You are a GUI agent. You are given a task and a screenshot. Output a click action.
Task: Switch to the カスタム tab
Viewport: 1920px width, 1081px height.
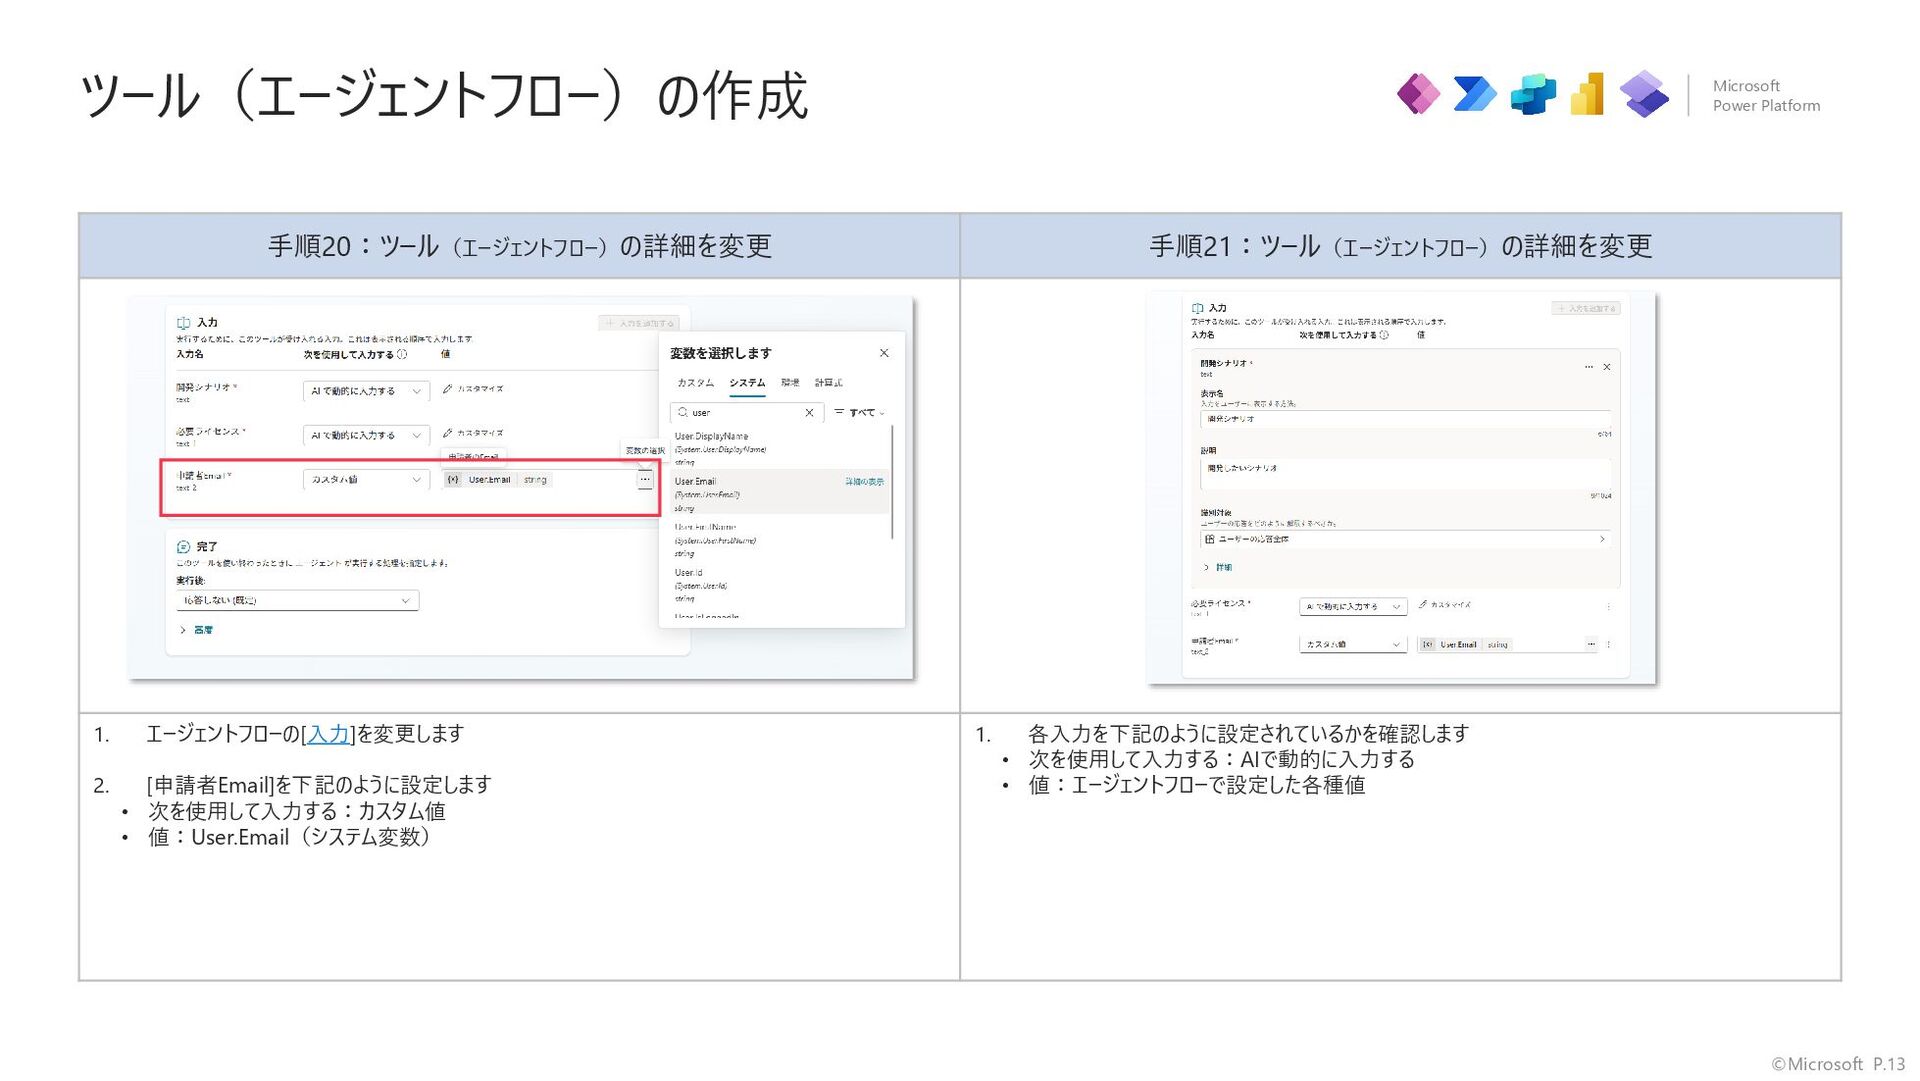click(695, 383)
